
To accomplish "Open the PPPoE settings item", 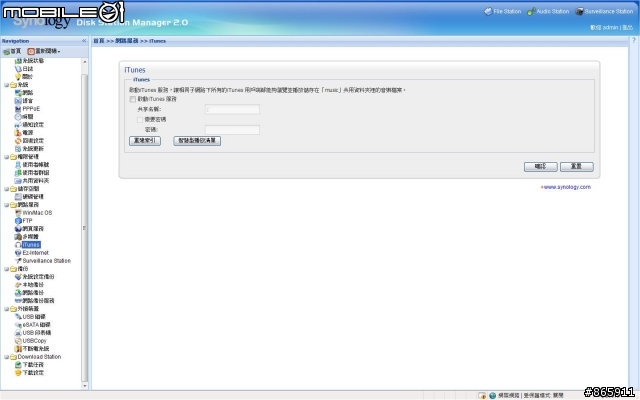I will [27, 109].
